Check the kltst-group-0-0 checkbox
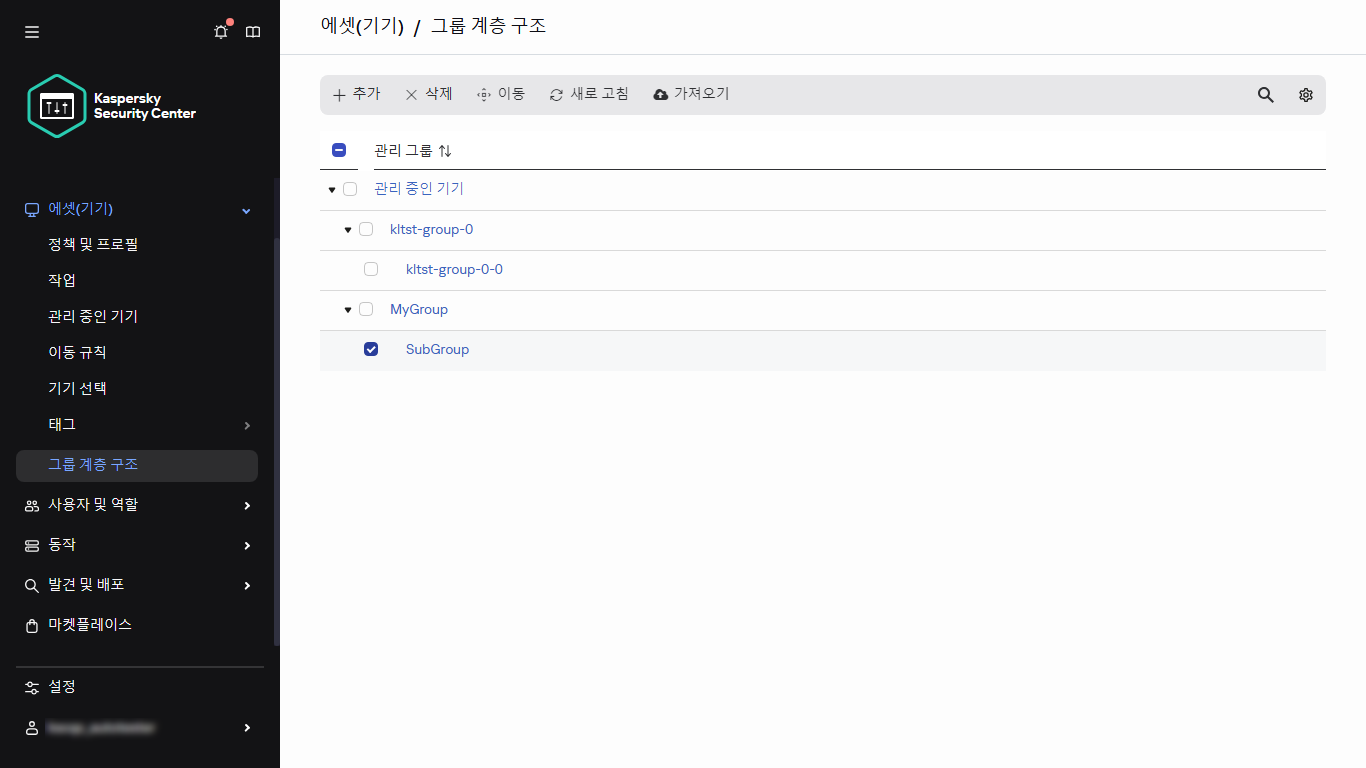 pyautogui.click(x=371, y=268)
